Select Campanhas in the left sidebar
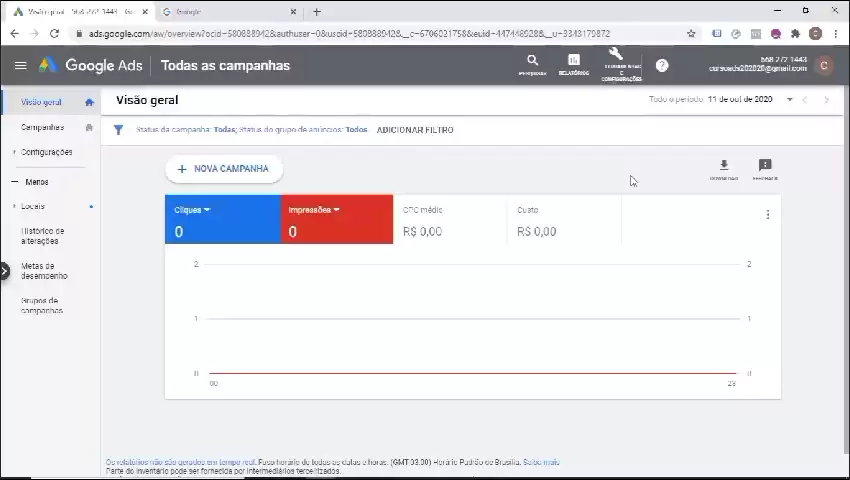The image size is (850, 480). click(42, 128)
